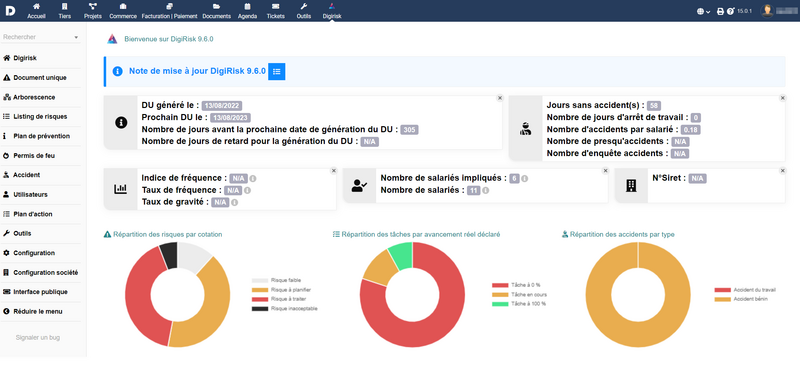Screen dimensions: 800x376
Task: Click the user check icon in salariés card
Action: (359, 186)
